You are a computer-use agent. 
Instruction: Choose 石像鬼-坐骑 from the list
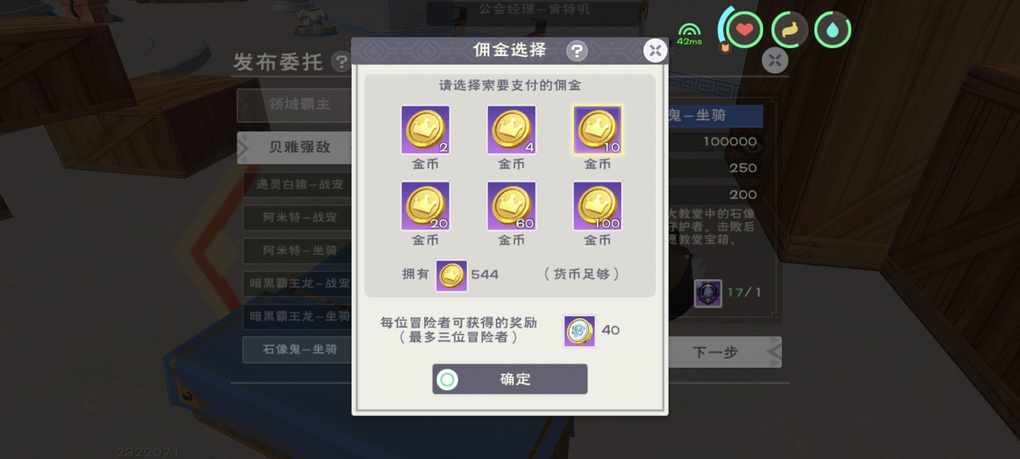pyautogui.click(x=298, y=350)
